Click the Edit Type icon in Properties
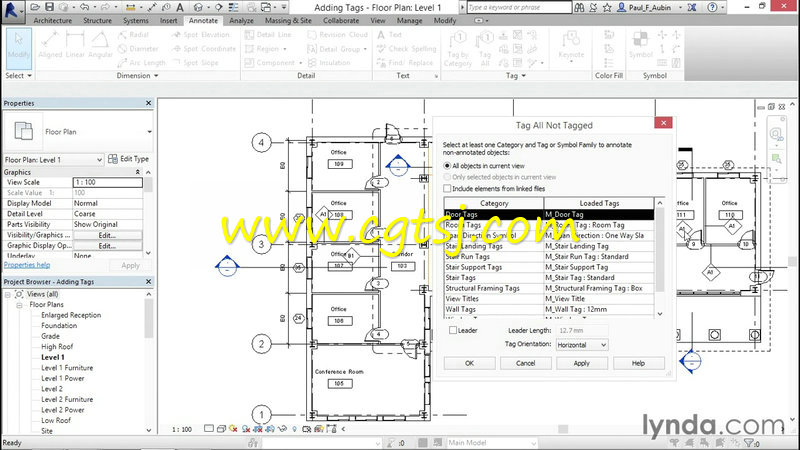This screenshot has width=800, height=450. 113,159
